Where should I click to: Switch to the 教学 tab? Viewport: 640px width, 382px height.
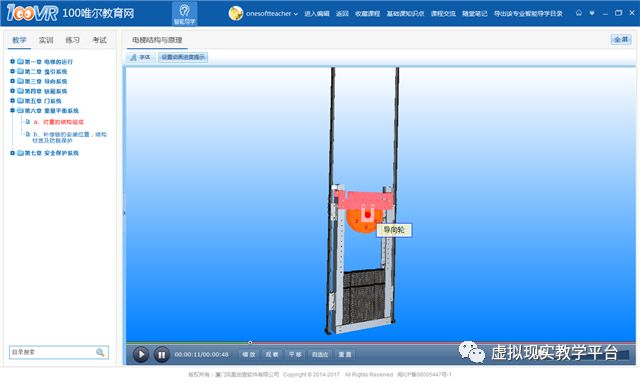click(19, 40)
